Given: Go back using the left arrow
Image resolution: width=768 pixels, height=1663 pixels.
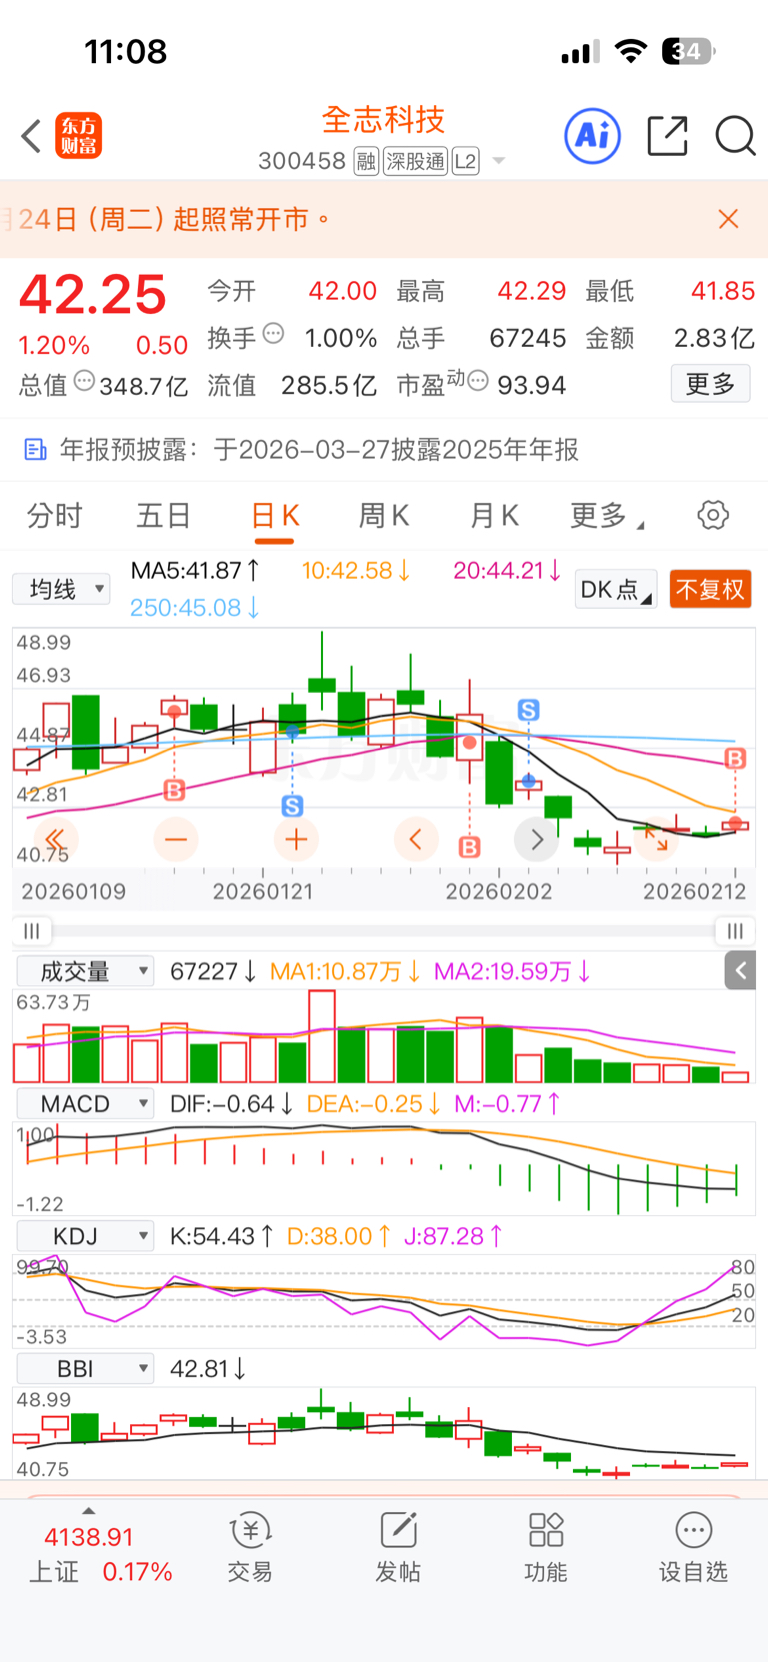Looking at the screenshot, I should click(32, 136).
